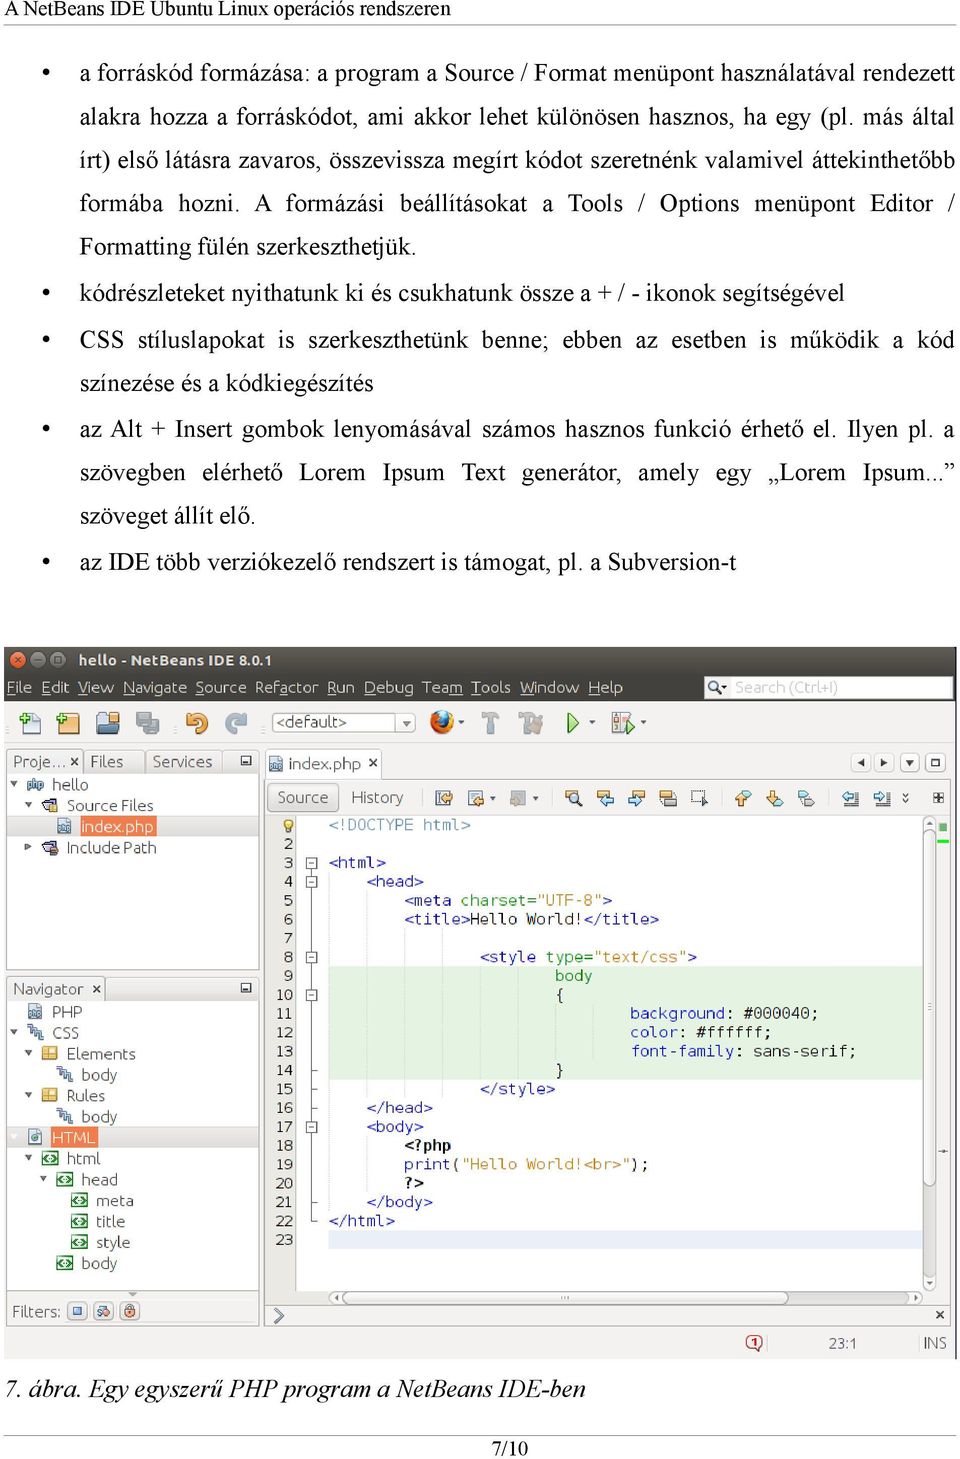Open the Refactor menu
Viewport: 960px width, 1459px height.
click(x=286, y=687)
